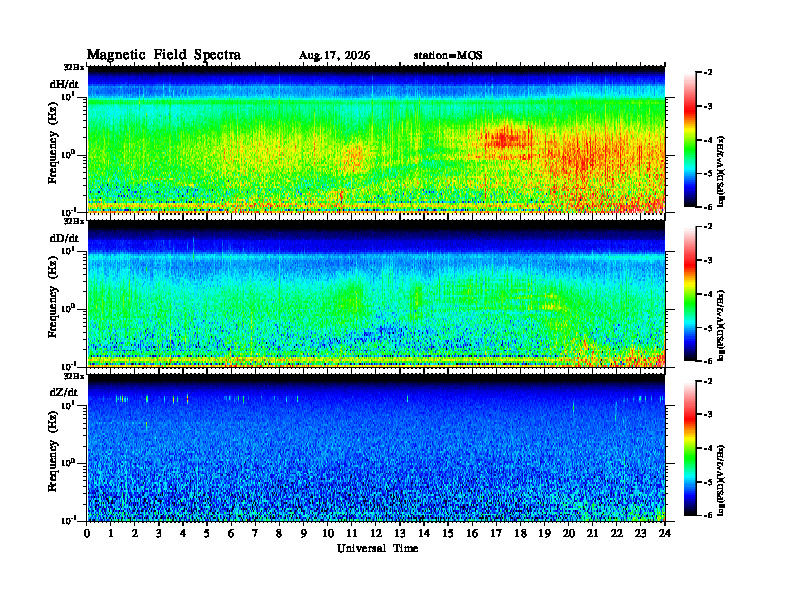Click the color bar beside the dH/dt panel
The image size is (792, 612).
(690, 140)
